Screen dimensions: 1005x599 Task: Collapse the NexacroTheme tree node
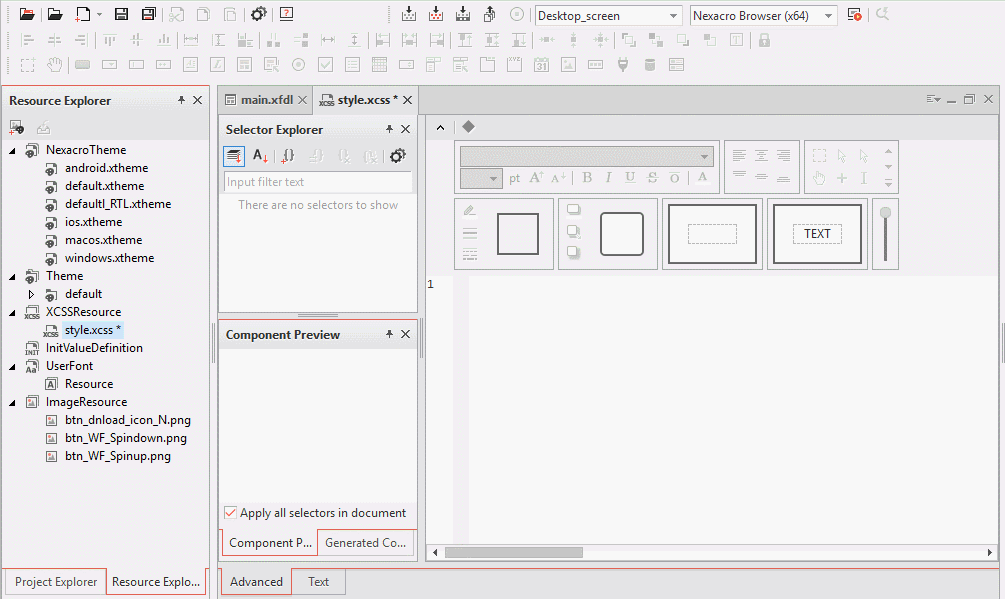(x=13, y=150)
